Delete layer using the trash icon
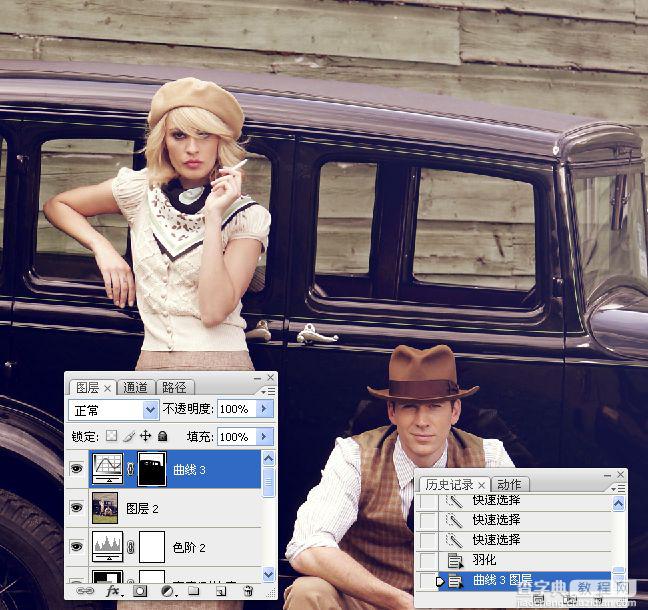This screenshot has height=610, width=648. pos(248,591)
